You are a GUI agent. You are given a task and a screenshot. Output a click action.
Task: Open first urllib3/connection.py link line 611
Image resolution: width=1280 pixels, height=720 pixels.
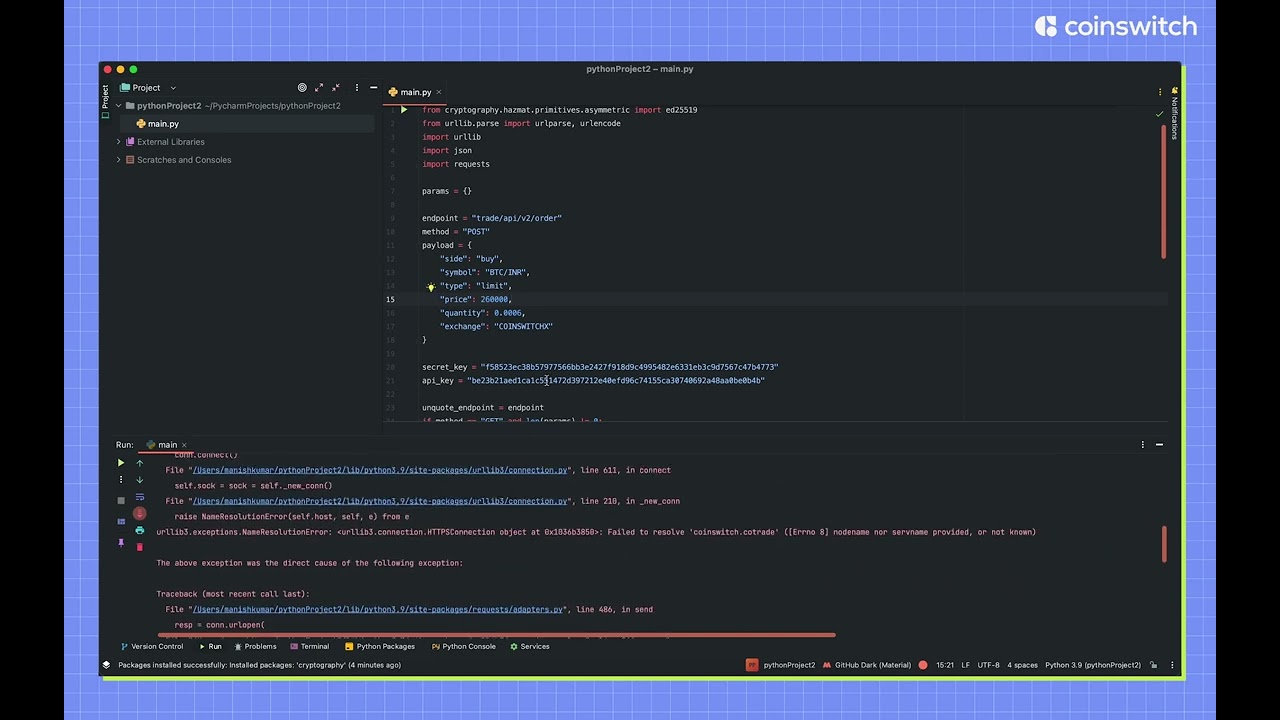380,470
